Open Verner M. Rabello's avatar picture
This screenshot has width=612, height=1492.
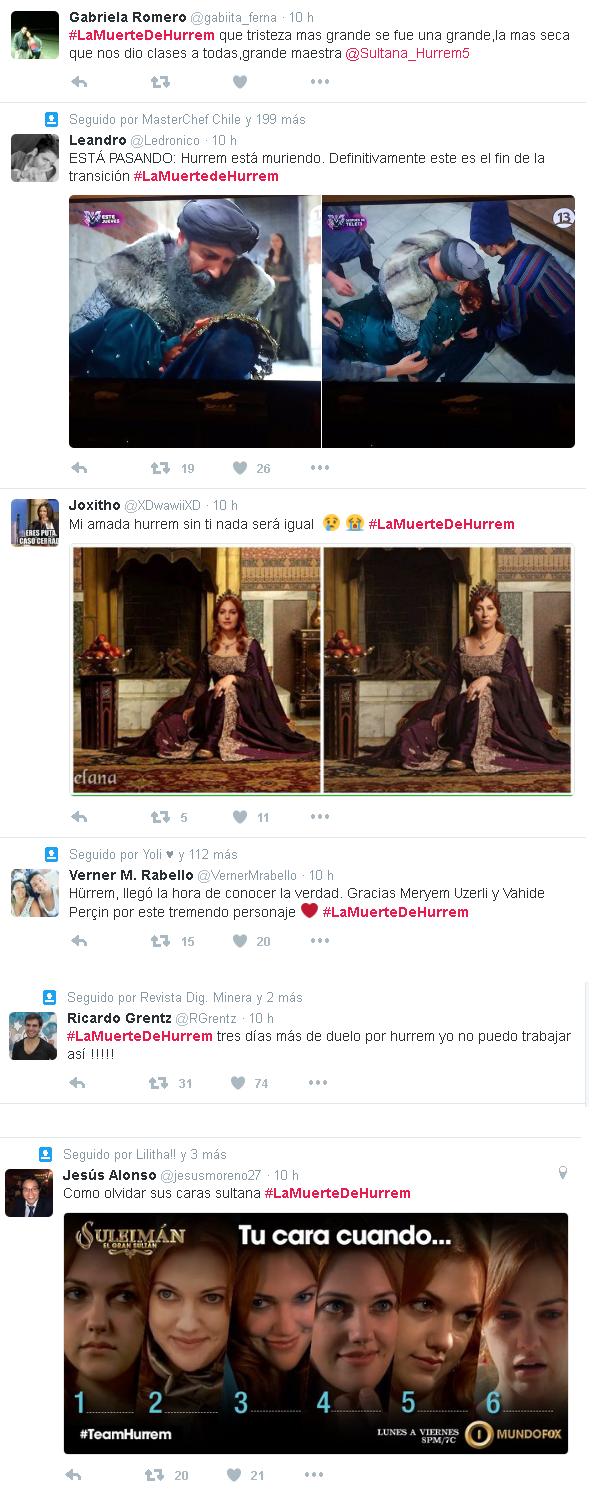pos(35,893)
